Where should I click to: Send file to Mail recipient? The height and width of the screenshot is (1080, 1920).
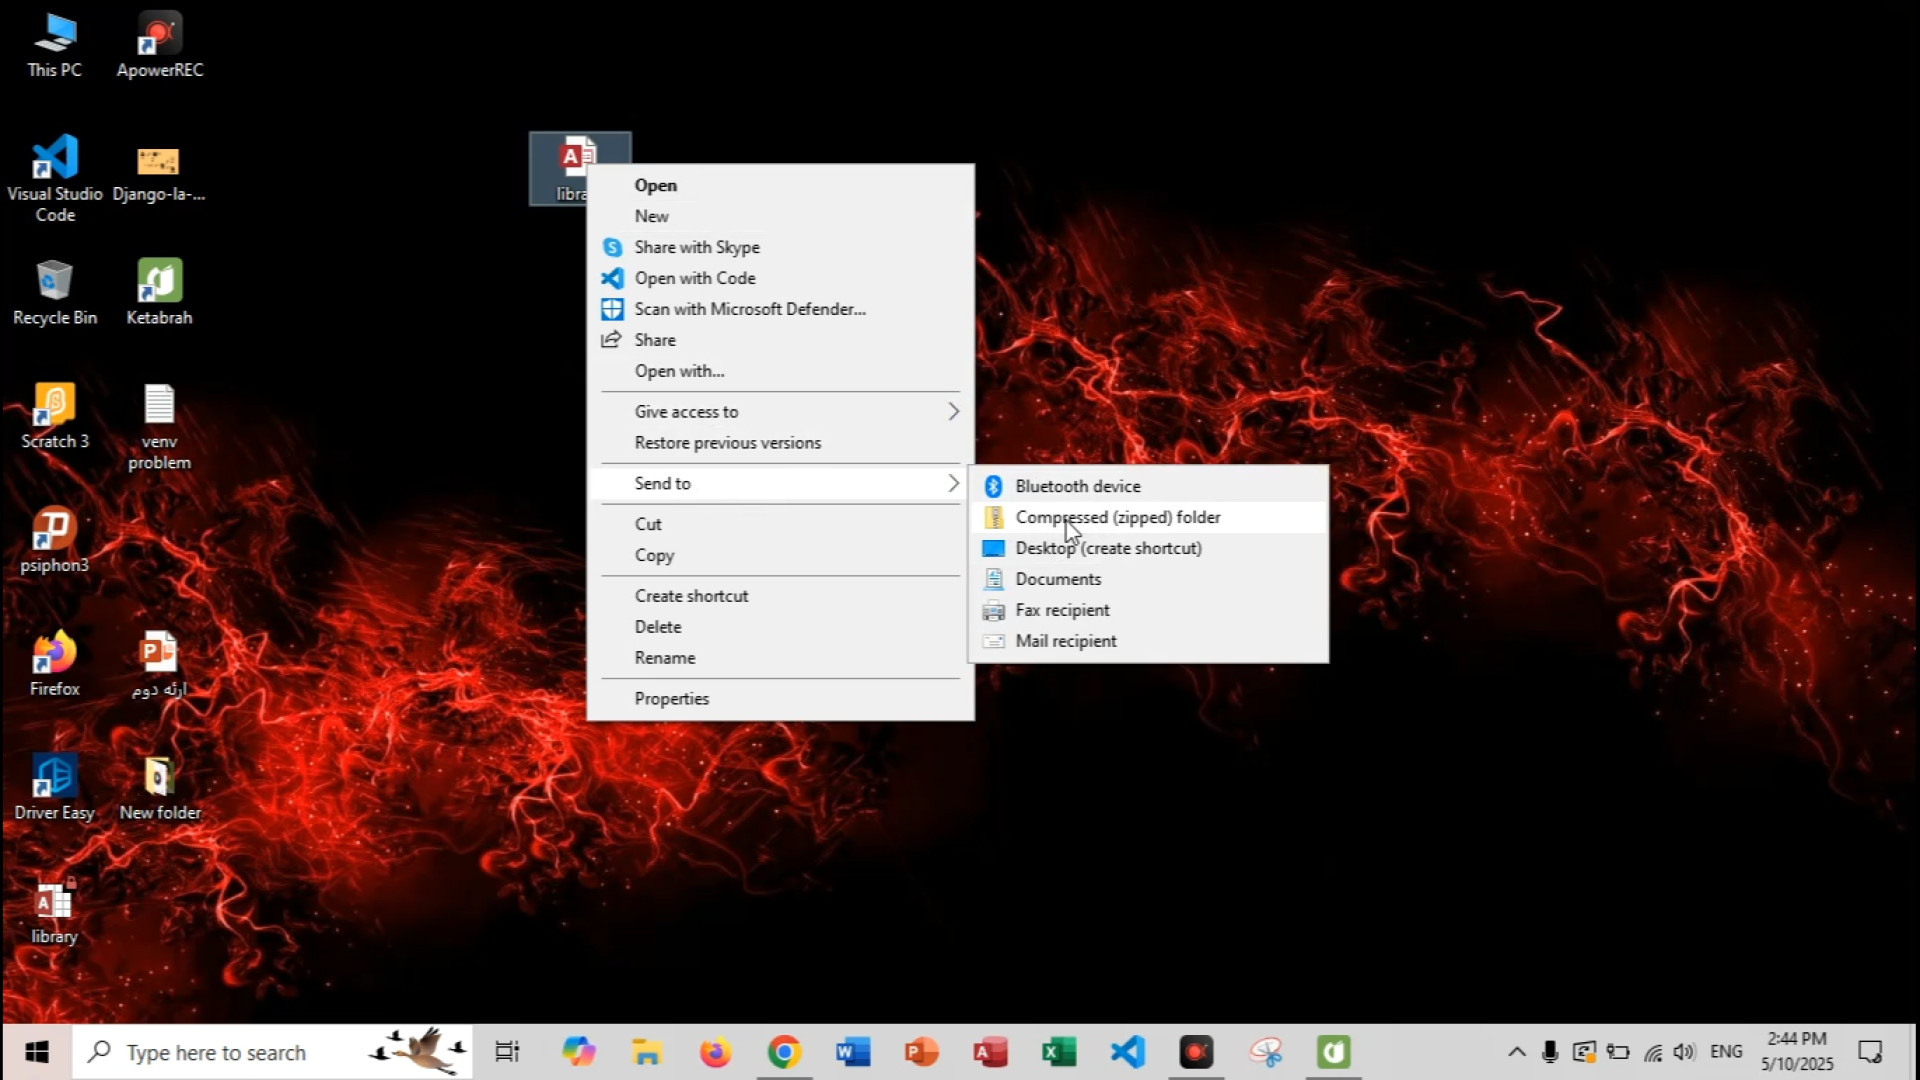(x=1065, y=641)
